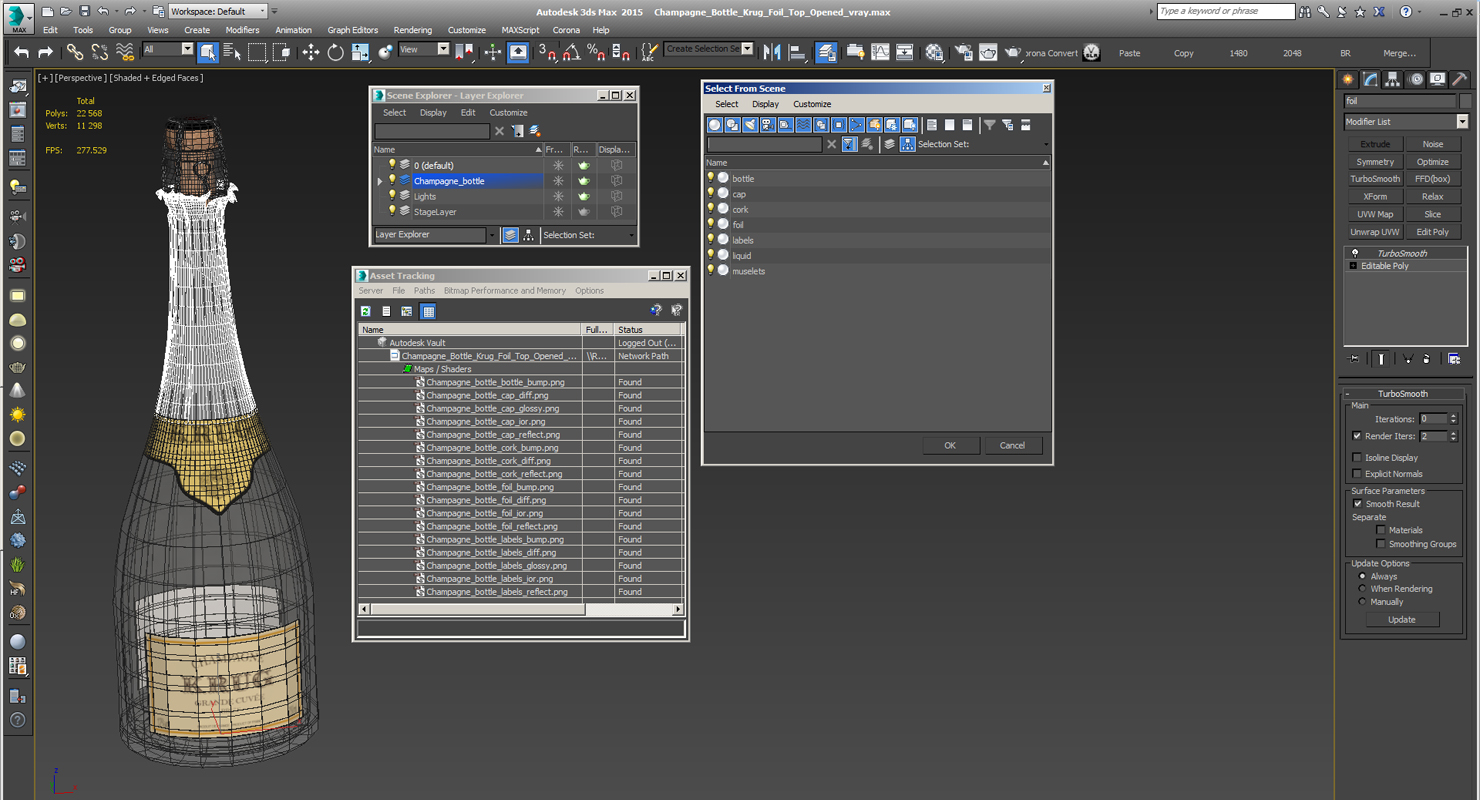
Task: Collapse the TurboSmooth rollout header
Action: click(1403, 394)
